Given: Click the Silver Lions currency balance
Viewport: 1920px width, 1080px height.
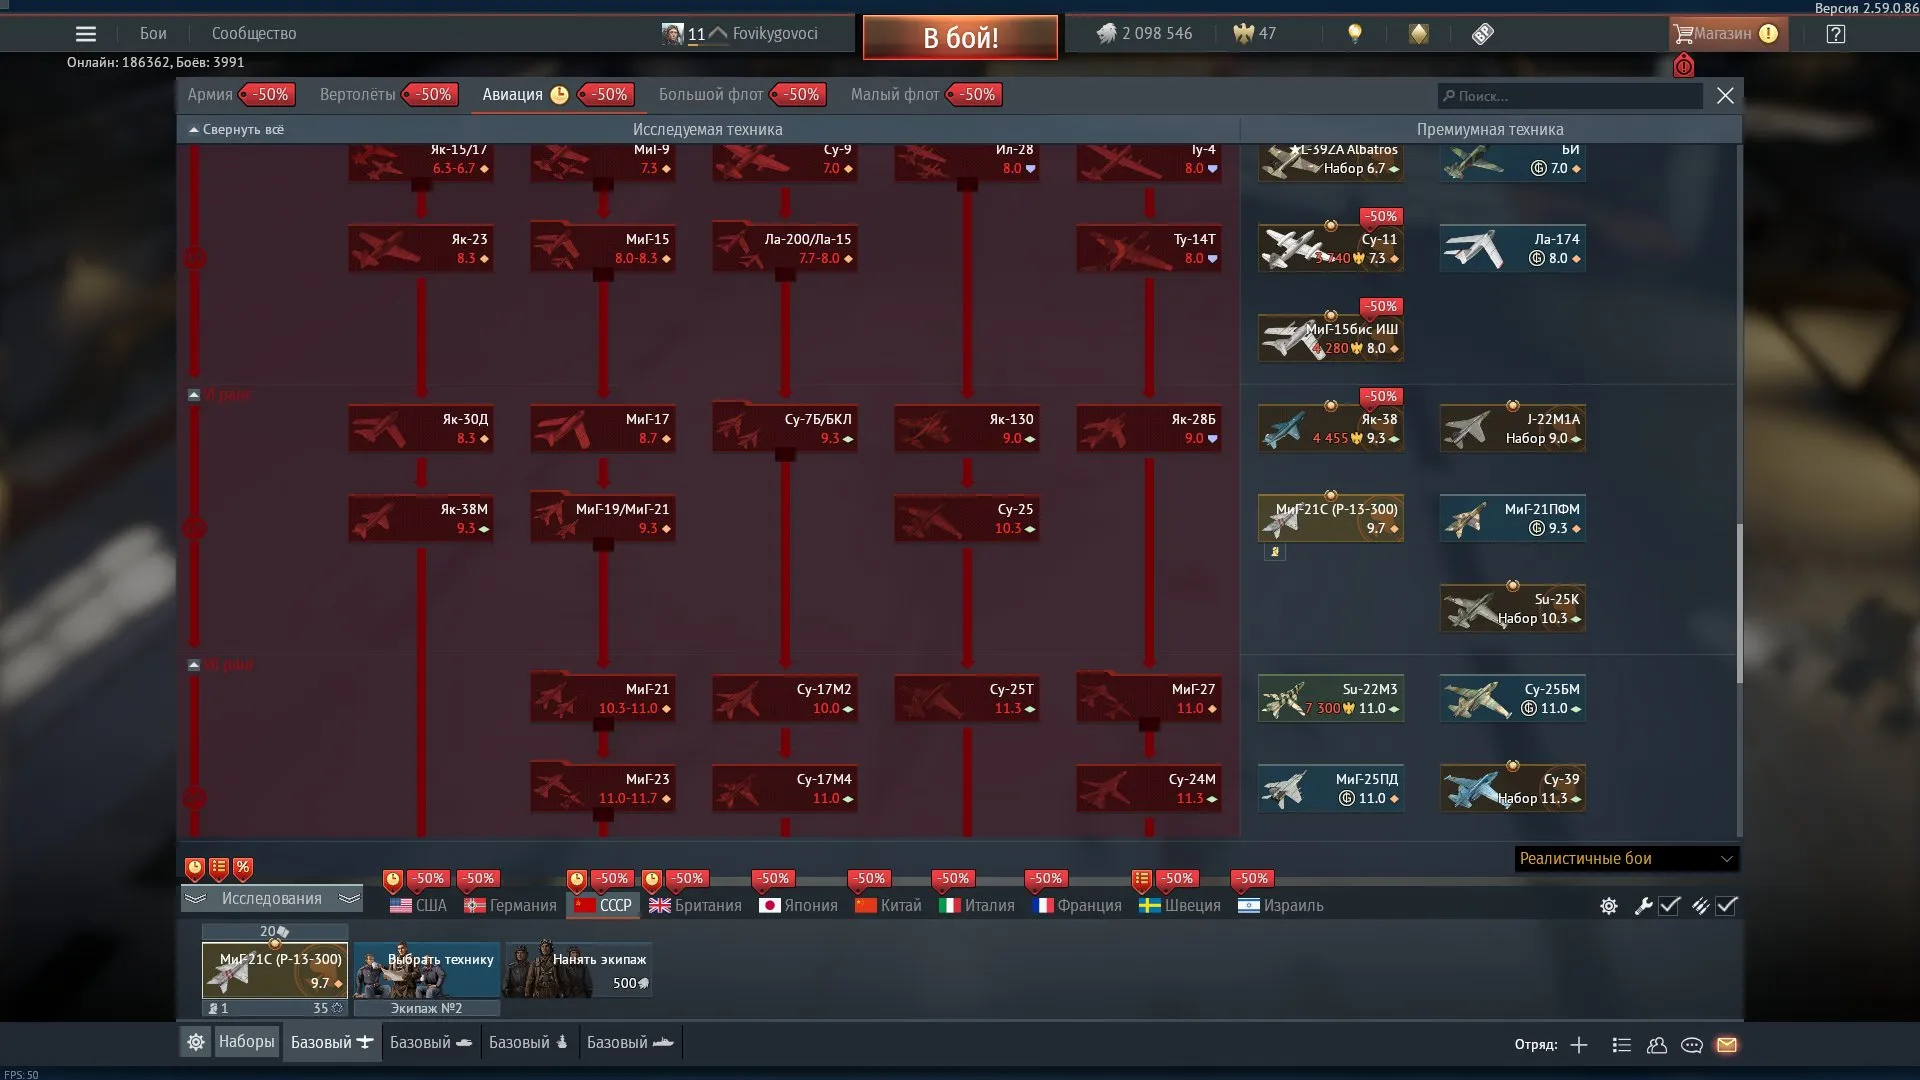Looking at the screenshot, I should point(1145,34).
